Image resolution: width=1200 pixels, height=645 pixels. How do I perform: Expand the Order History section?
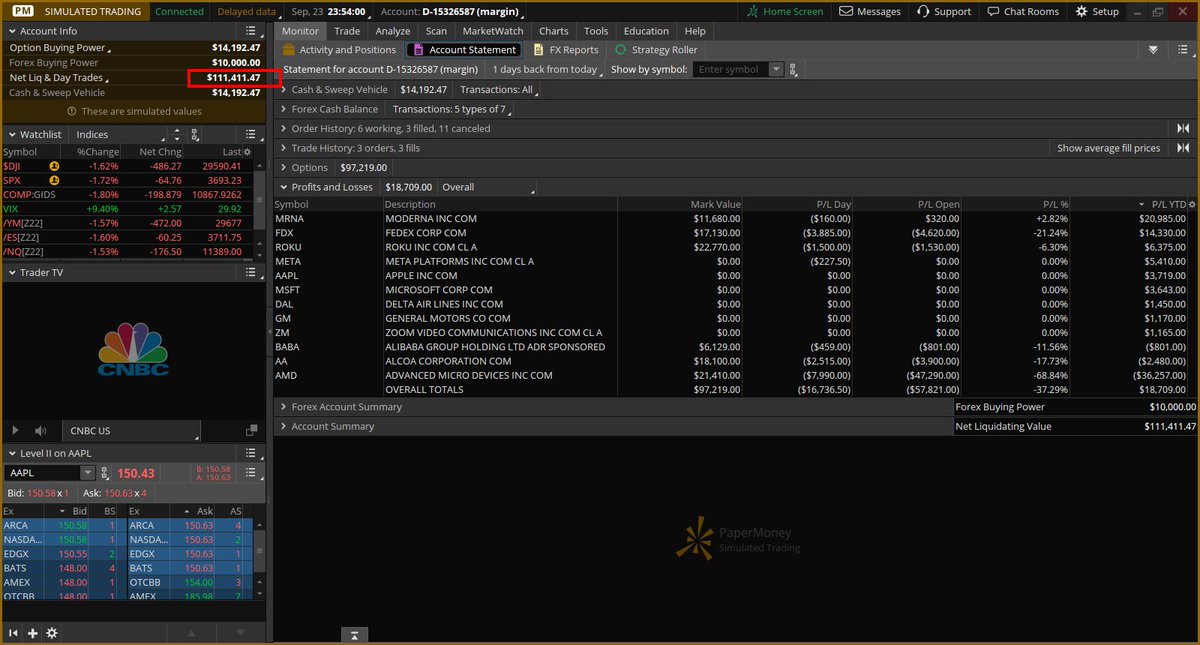pyautogui.click(x=283, y=128)
